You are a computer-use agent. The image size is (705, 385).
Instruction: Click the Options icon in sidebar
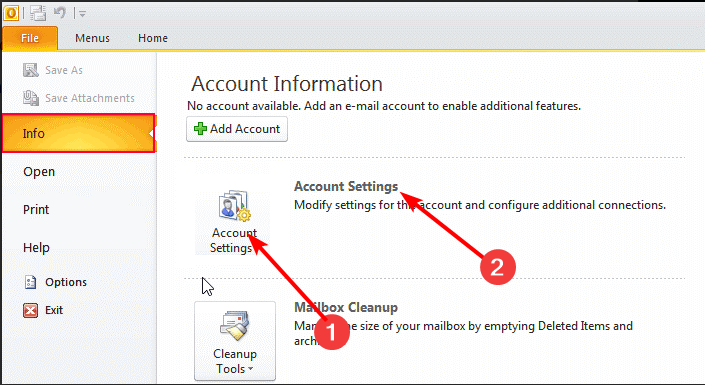[x=30, y=282]
